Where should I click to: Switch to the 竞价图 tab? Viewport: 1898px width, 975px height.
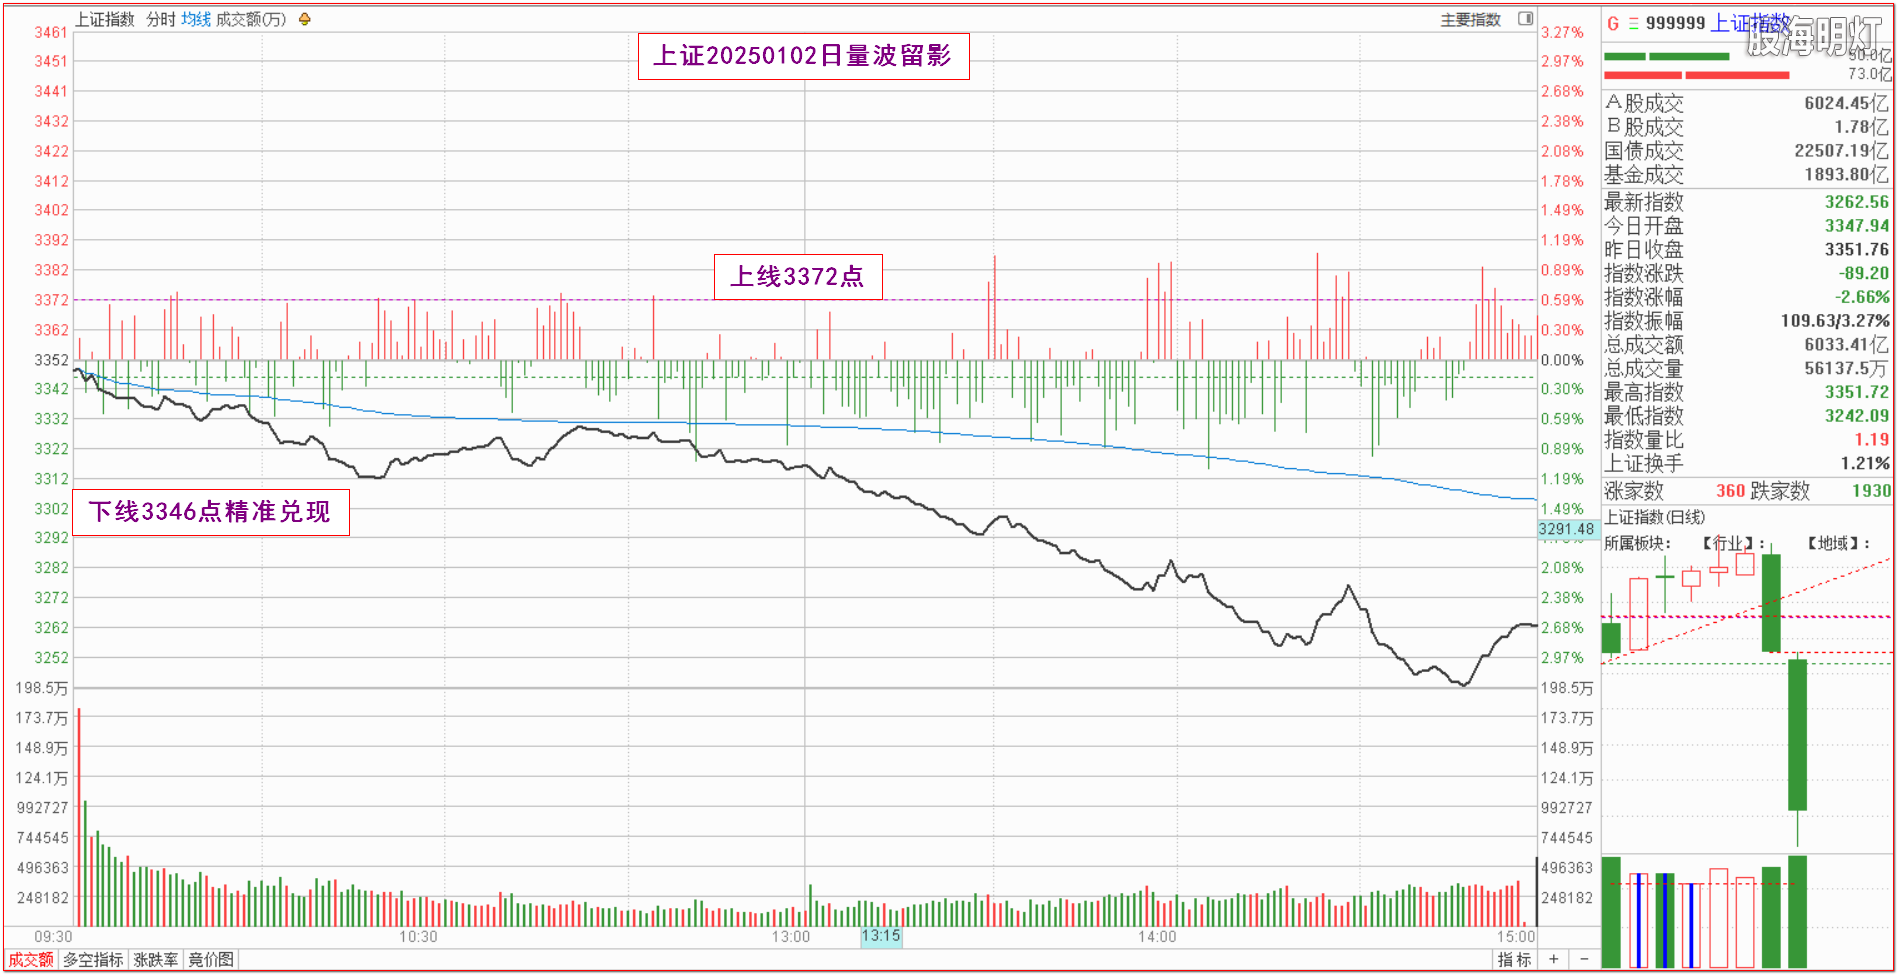(211, 960)
